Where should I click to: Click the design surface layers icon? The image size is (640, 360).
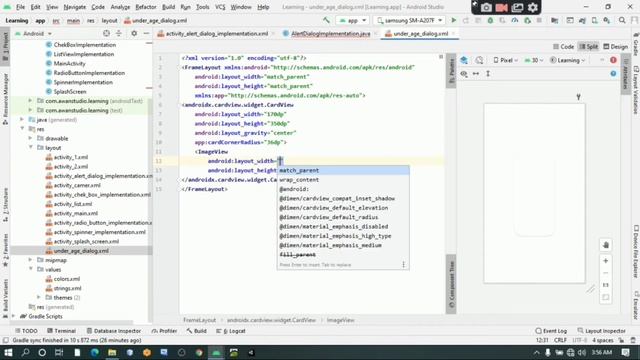(464, 60)
